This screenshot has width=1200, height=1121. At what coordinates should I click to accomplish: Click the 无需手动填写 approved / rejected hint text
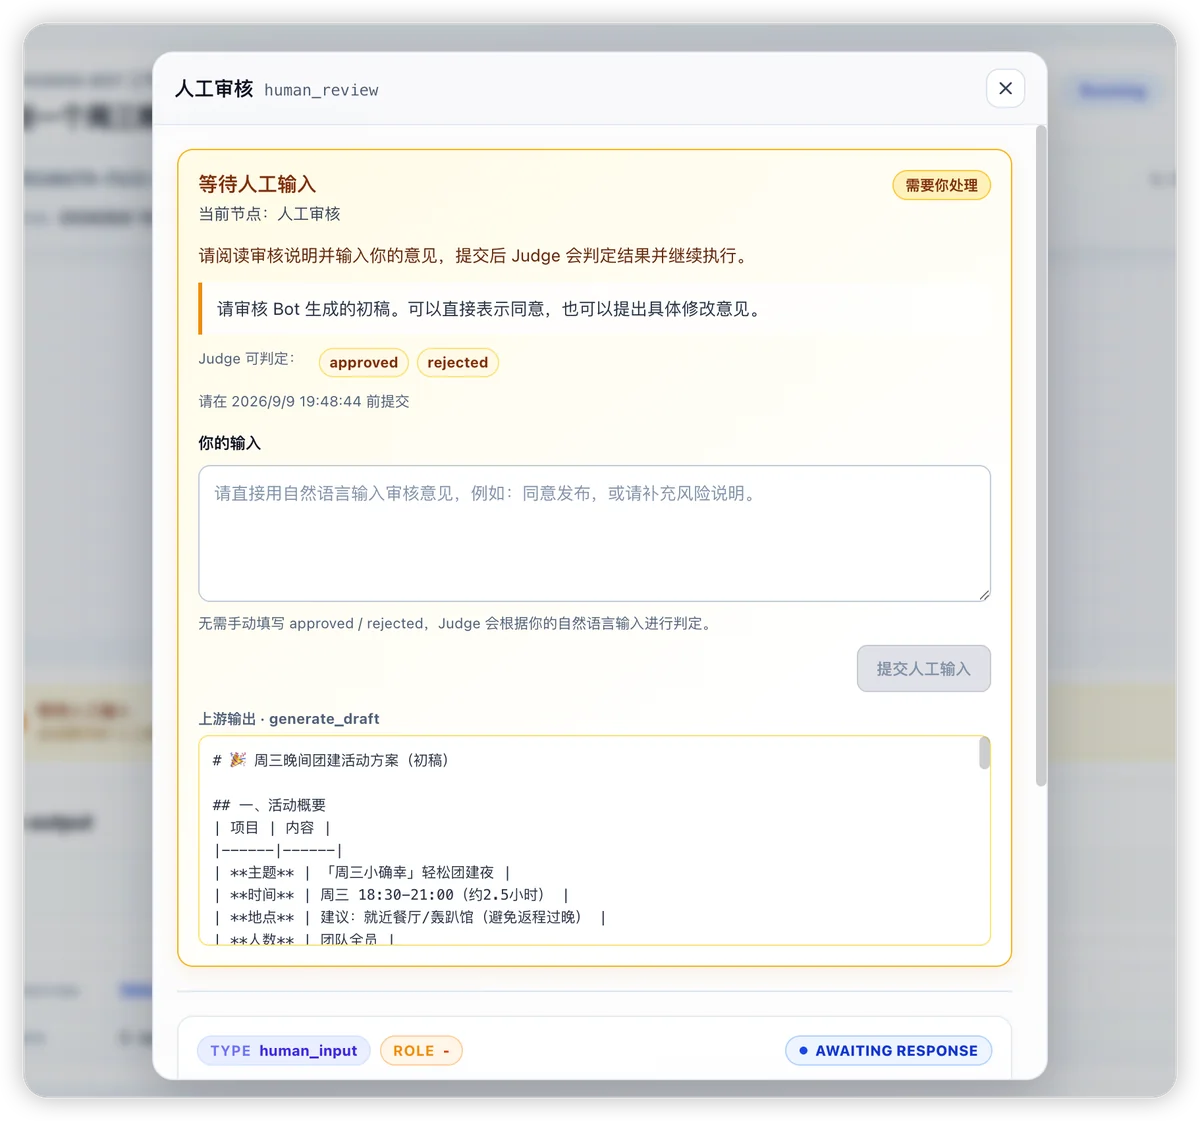pyautogui.click(x=457, y=623)
